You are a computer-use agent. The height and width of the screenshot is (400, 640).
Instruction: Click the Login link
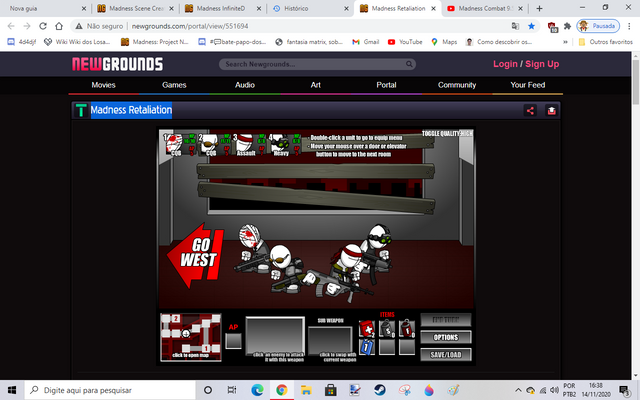pyautogui.click(x=505, y=64)
